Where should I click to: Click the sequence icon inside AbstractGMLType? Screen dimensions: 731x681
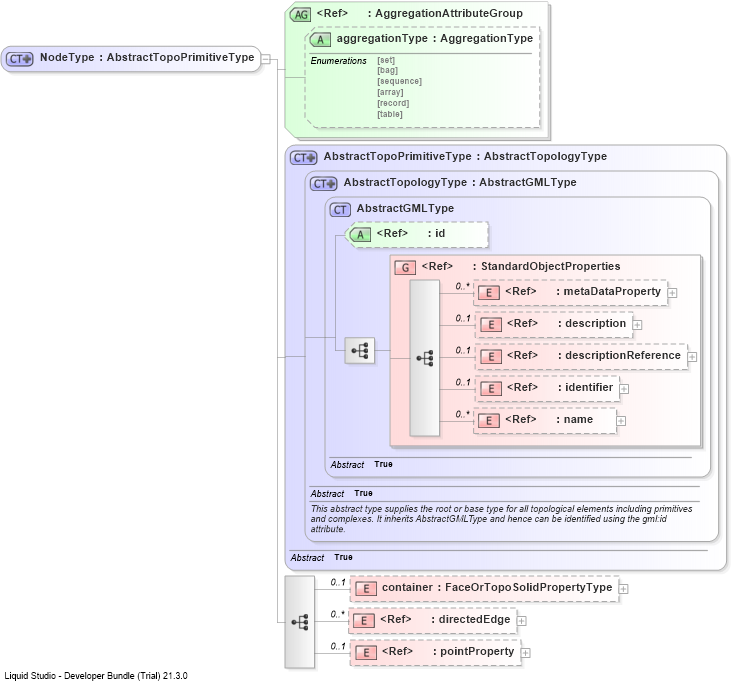[x=359, y=350]
